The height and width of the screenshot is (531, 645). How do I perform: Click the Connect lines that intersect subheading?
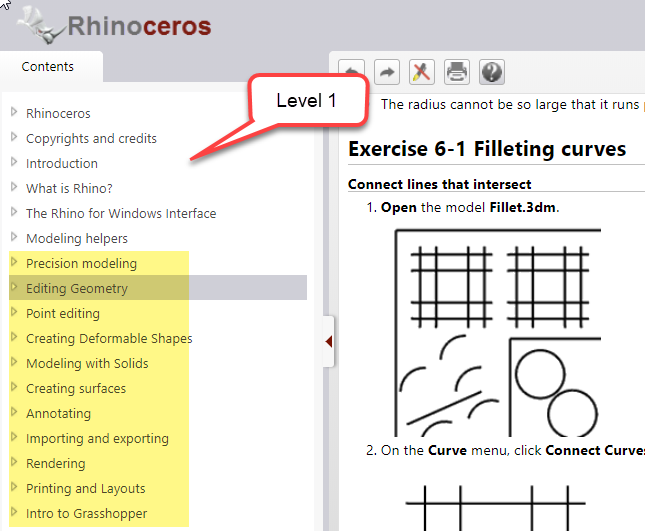point(440,184)
